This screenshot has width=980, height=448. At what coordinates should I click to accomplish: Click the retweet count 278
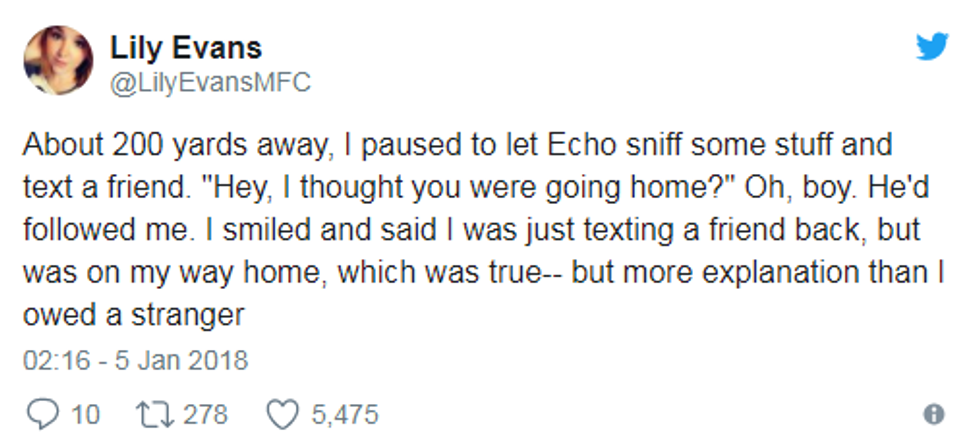[205, 415]
